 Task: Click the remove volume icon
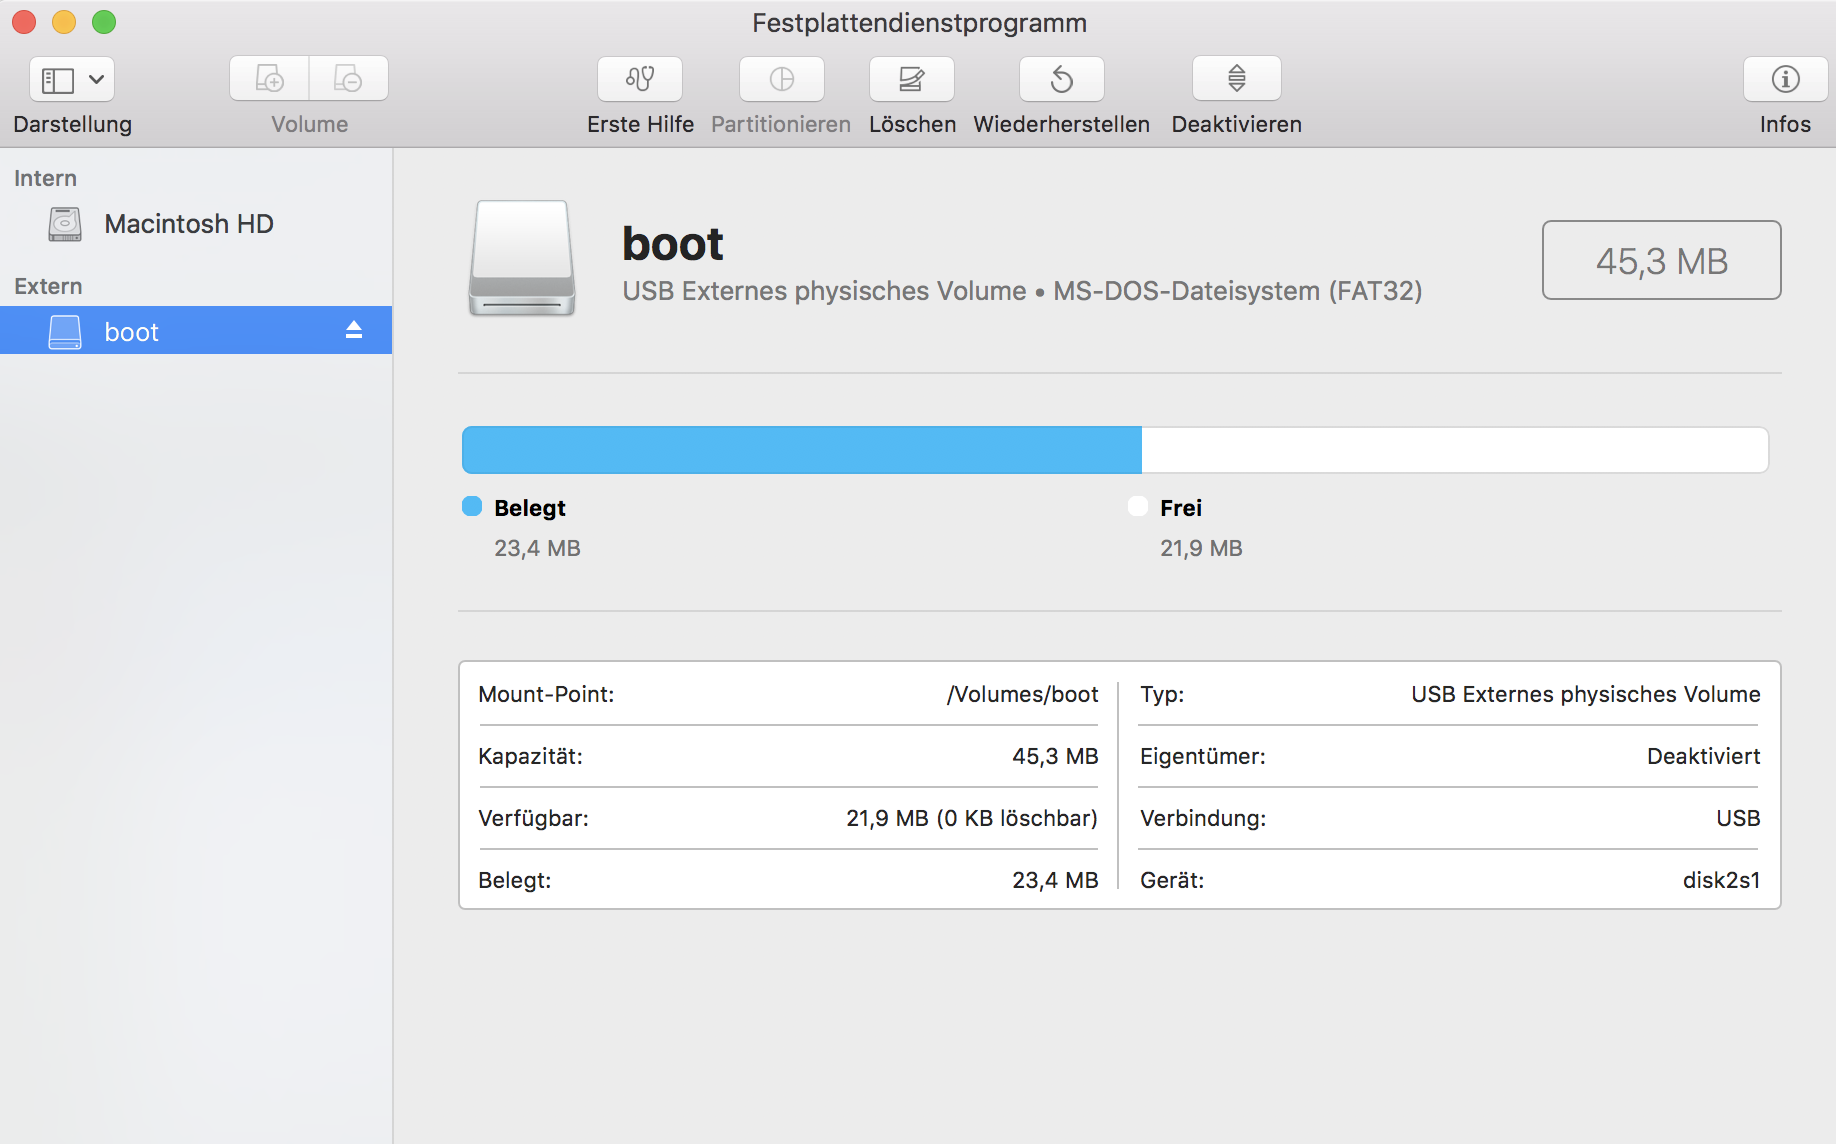[x=348, y=79]
